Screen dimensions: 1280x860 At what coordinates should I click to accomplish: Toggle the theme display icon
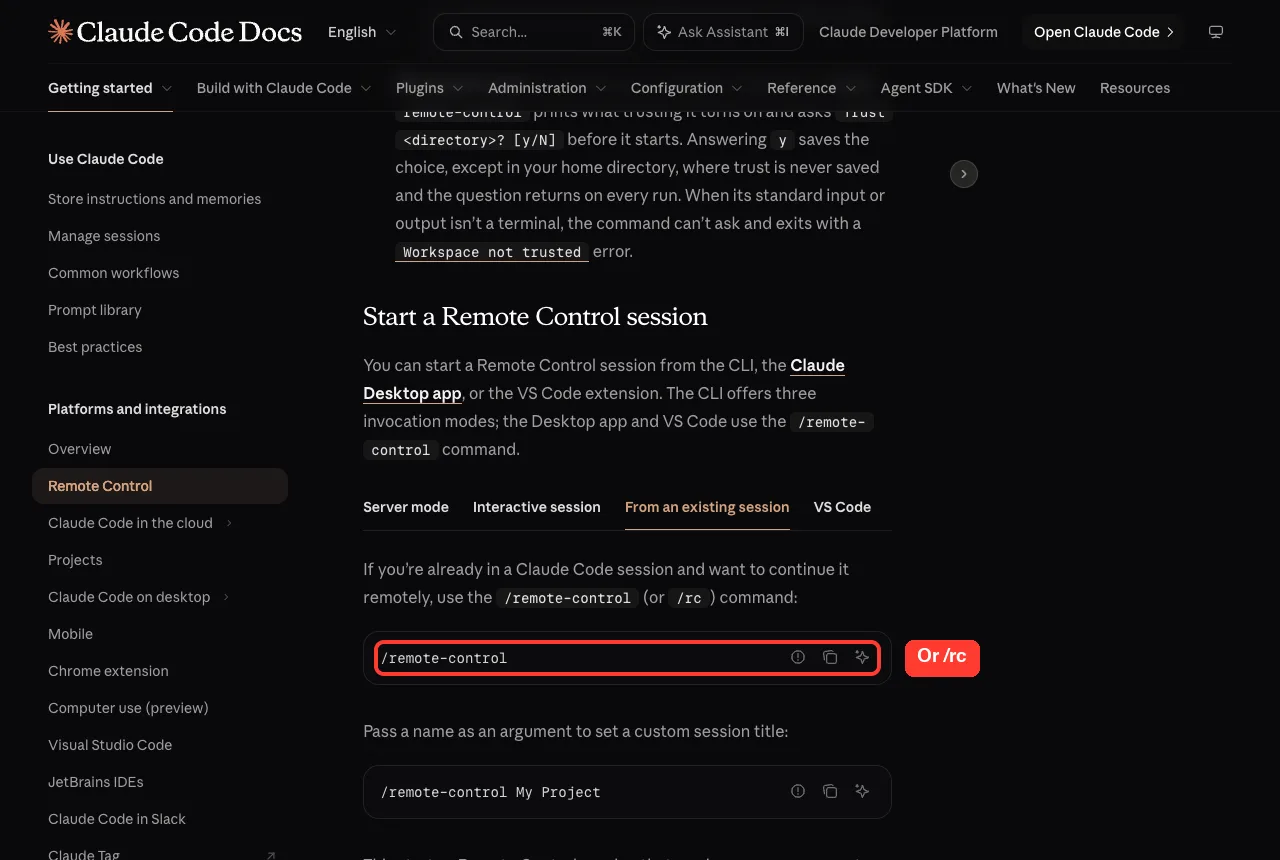point(1216,32)
